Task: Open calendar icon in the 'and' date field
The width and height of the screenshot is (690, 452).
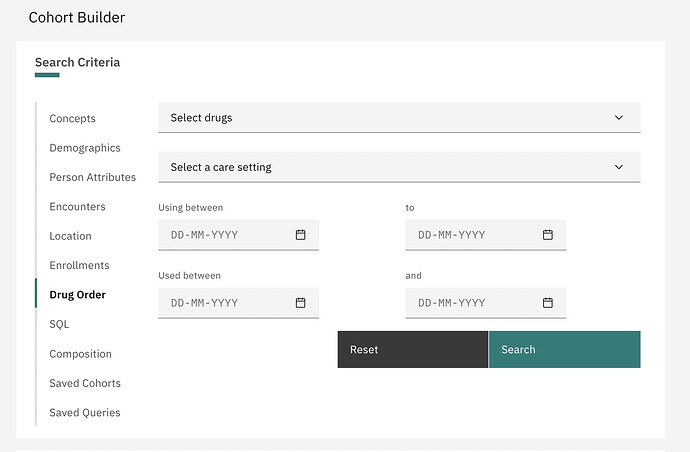Action: tap(548, 303)
